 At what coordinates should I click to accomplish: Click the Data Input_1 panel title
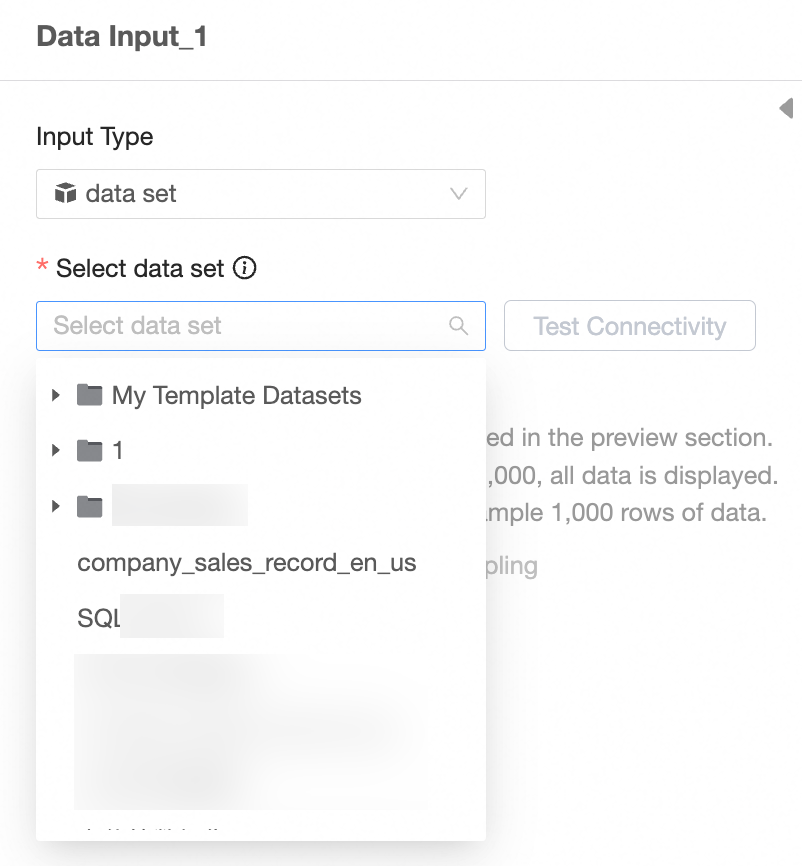(121, 38)
